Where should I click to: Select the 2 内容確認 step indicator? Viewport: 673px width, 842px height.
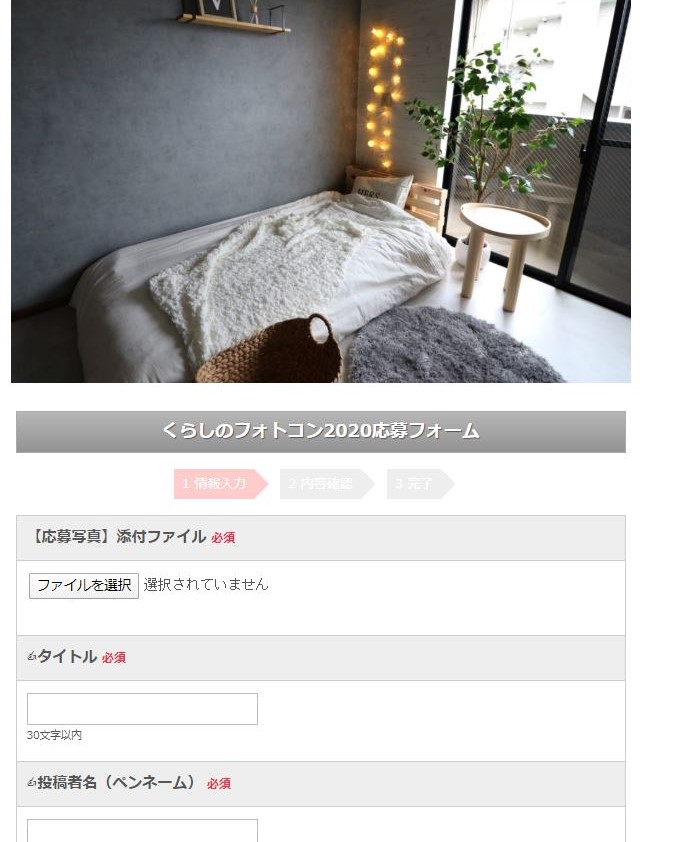point(327,484)
